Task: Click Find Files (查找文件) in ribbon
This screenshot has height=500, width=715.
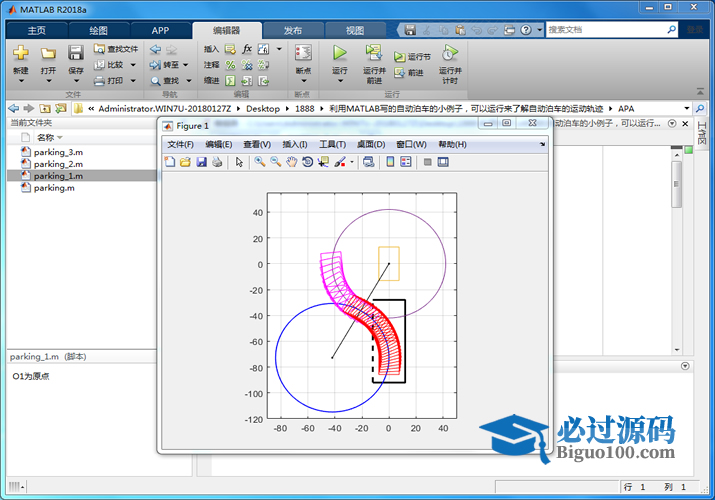Action: [x=116, y=49]
